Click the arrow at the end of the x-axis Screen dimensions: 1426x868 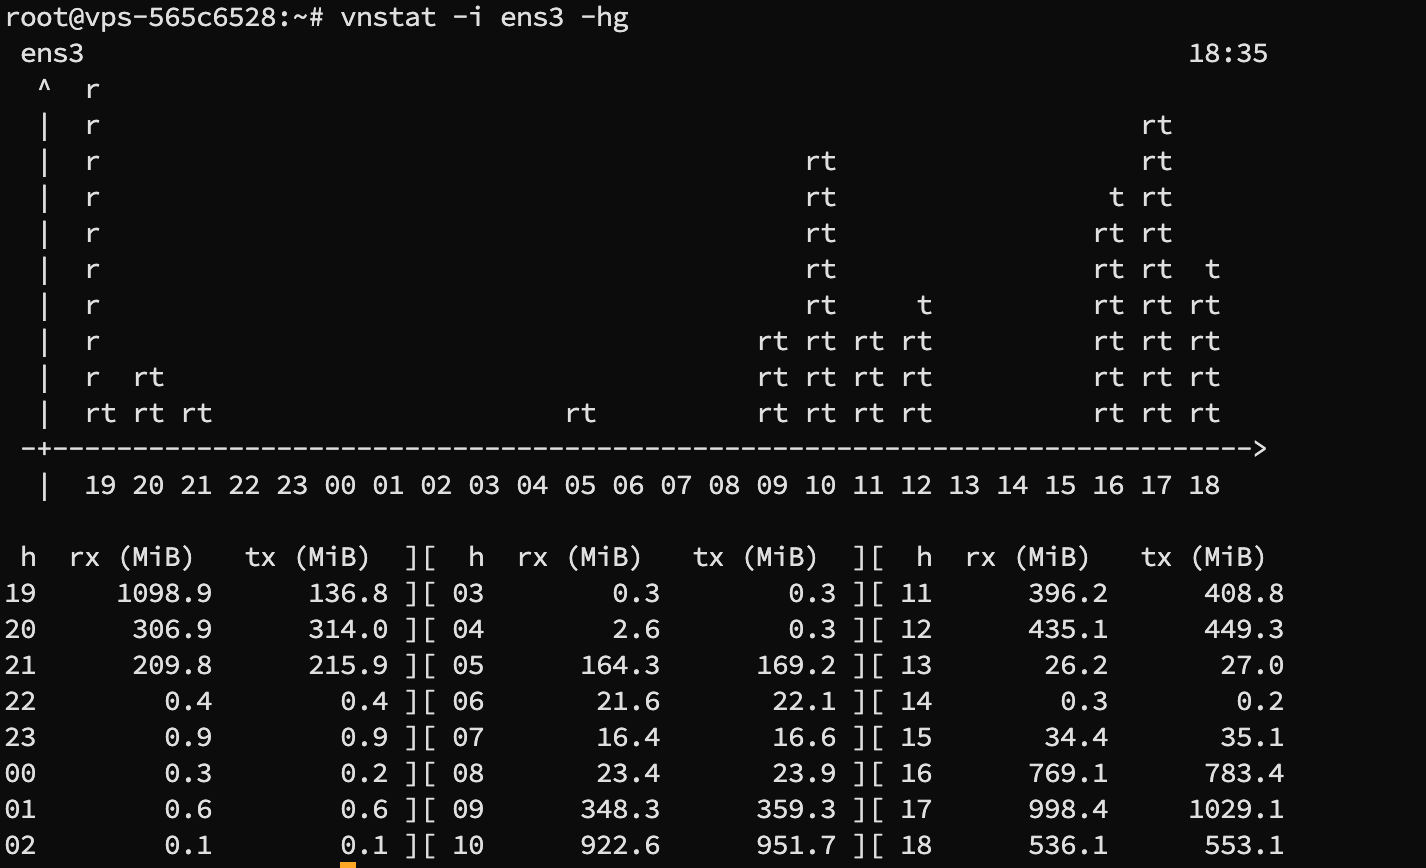[1260, 449]
